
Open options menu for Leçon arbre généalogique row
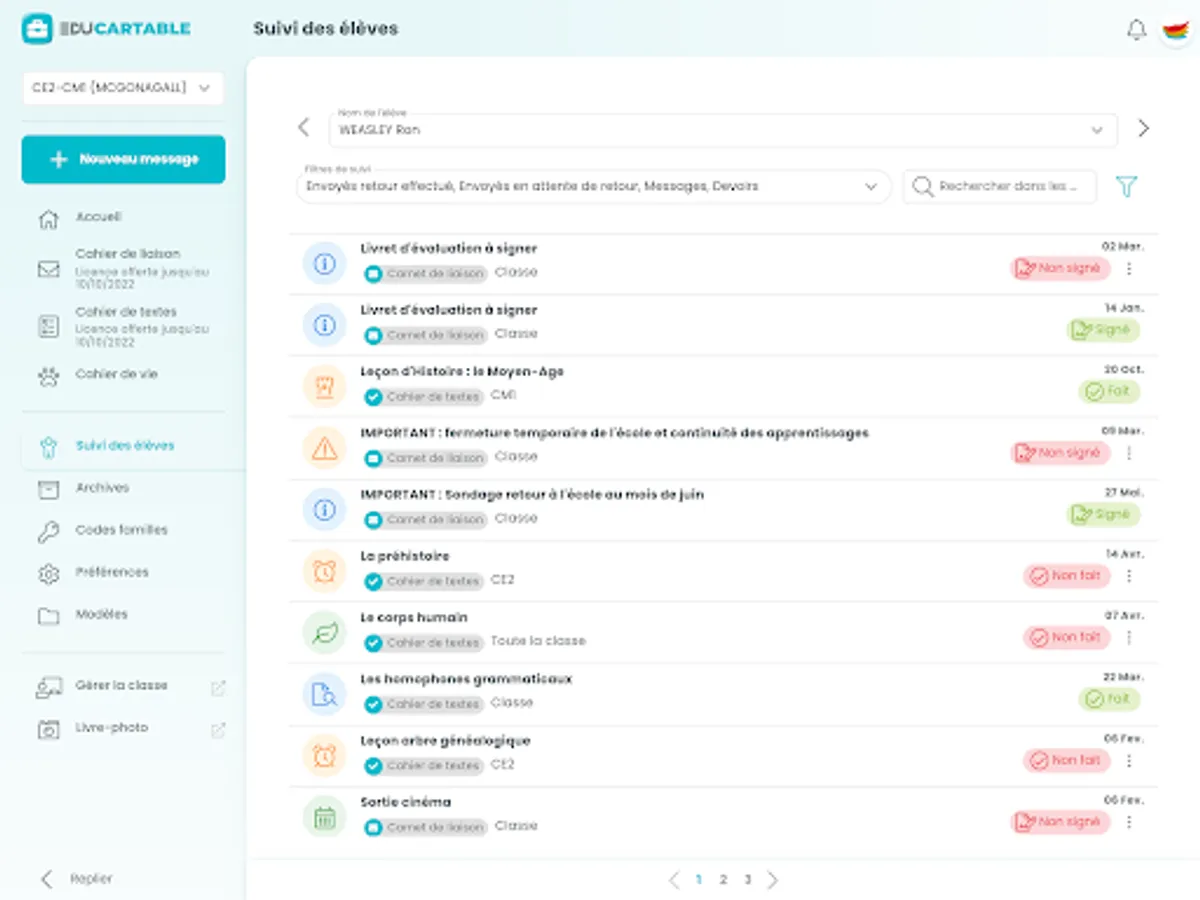[x=1129, y=761]
